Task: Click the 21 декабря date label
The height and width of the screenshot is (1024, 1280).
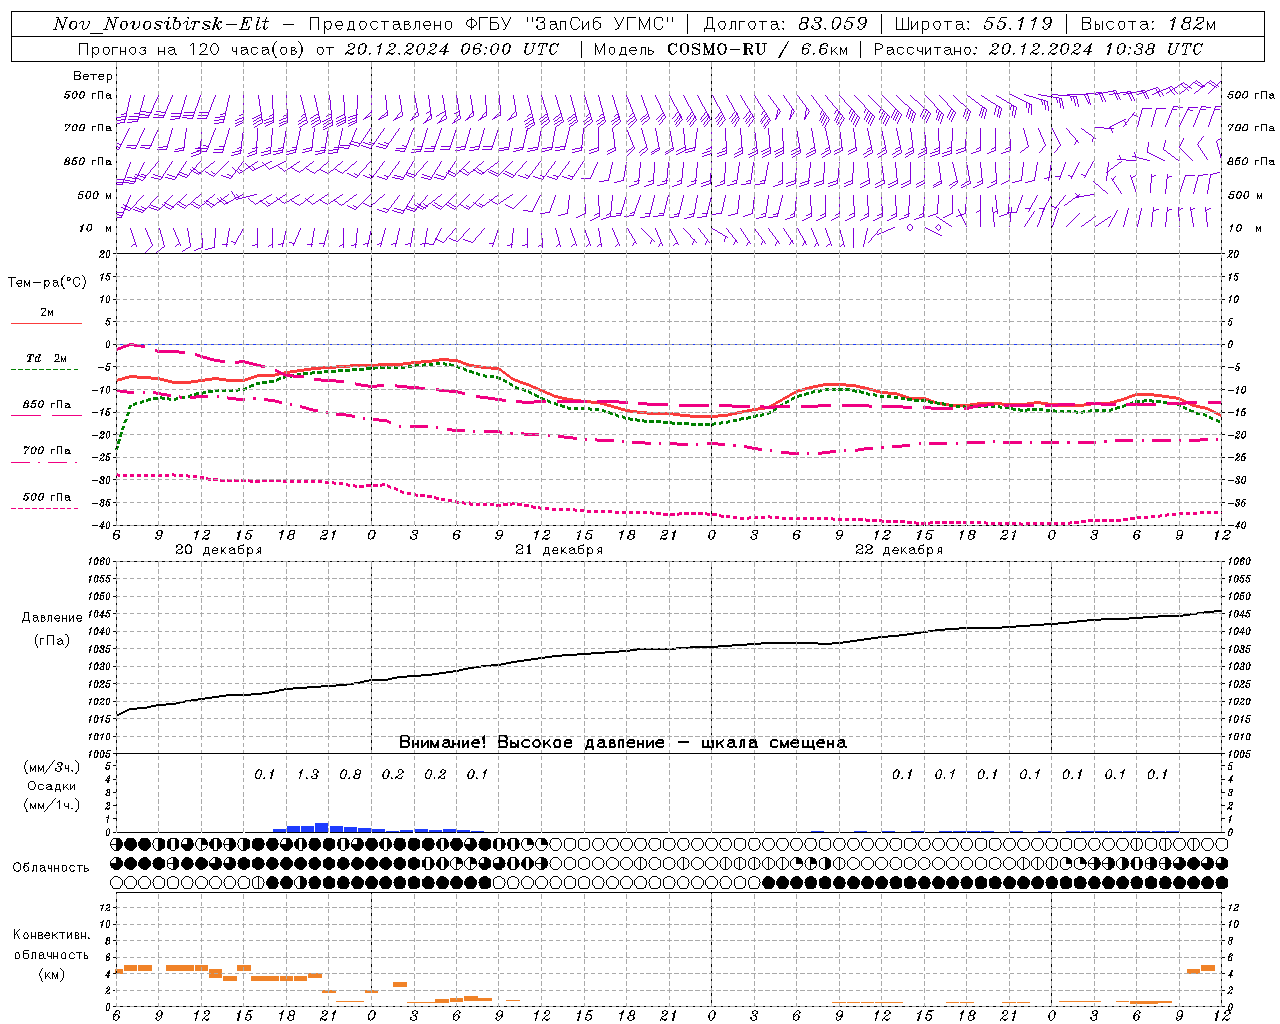Action: (x=559, y=550)
